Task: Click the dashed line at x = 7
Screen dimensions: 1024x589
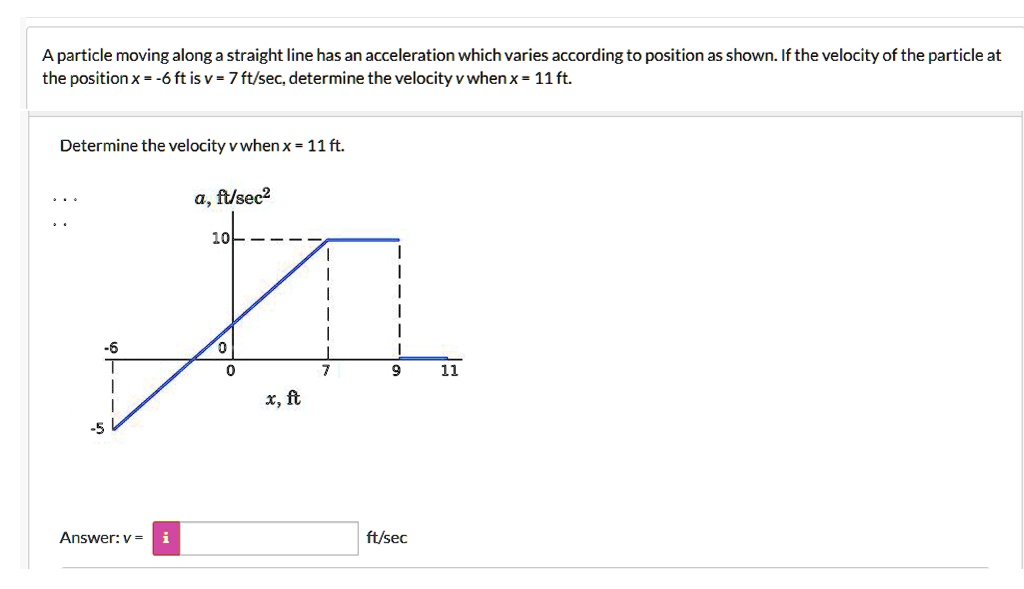Action: tap(329, 300)
